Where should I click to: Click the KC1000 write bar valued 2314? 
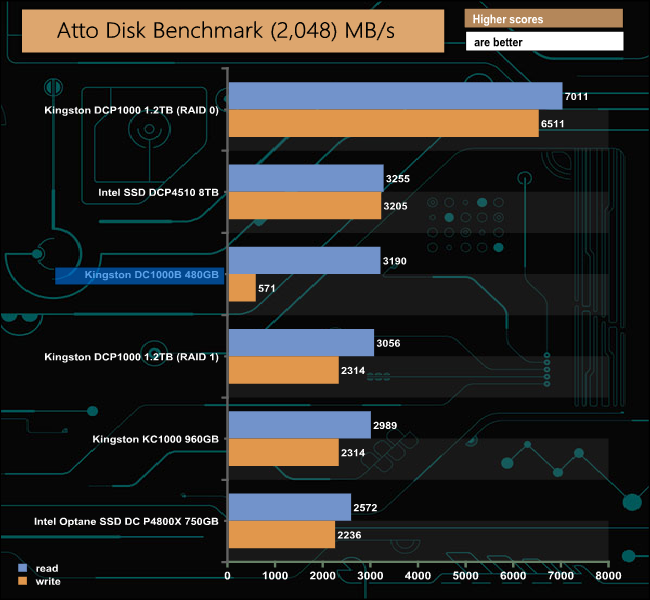[284, 452]
